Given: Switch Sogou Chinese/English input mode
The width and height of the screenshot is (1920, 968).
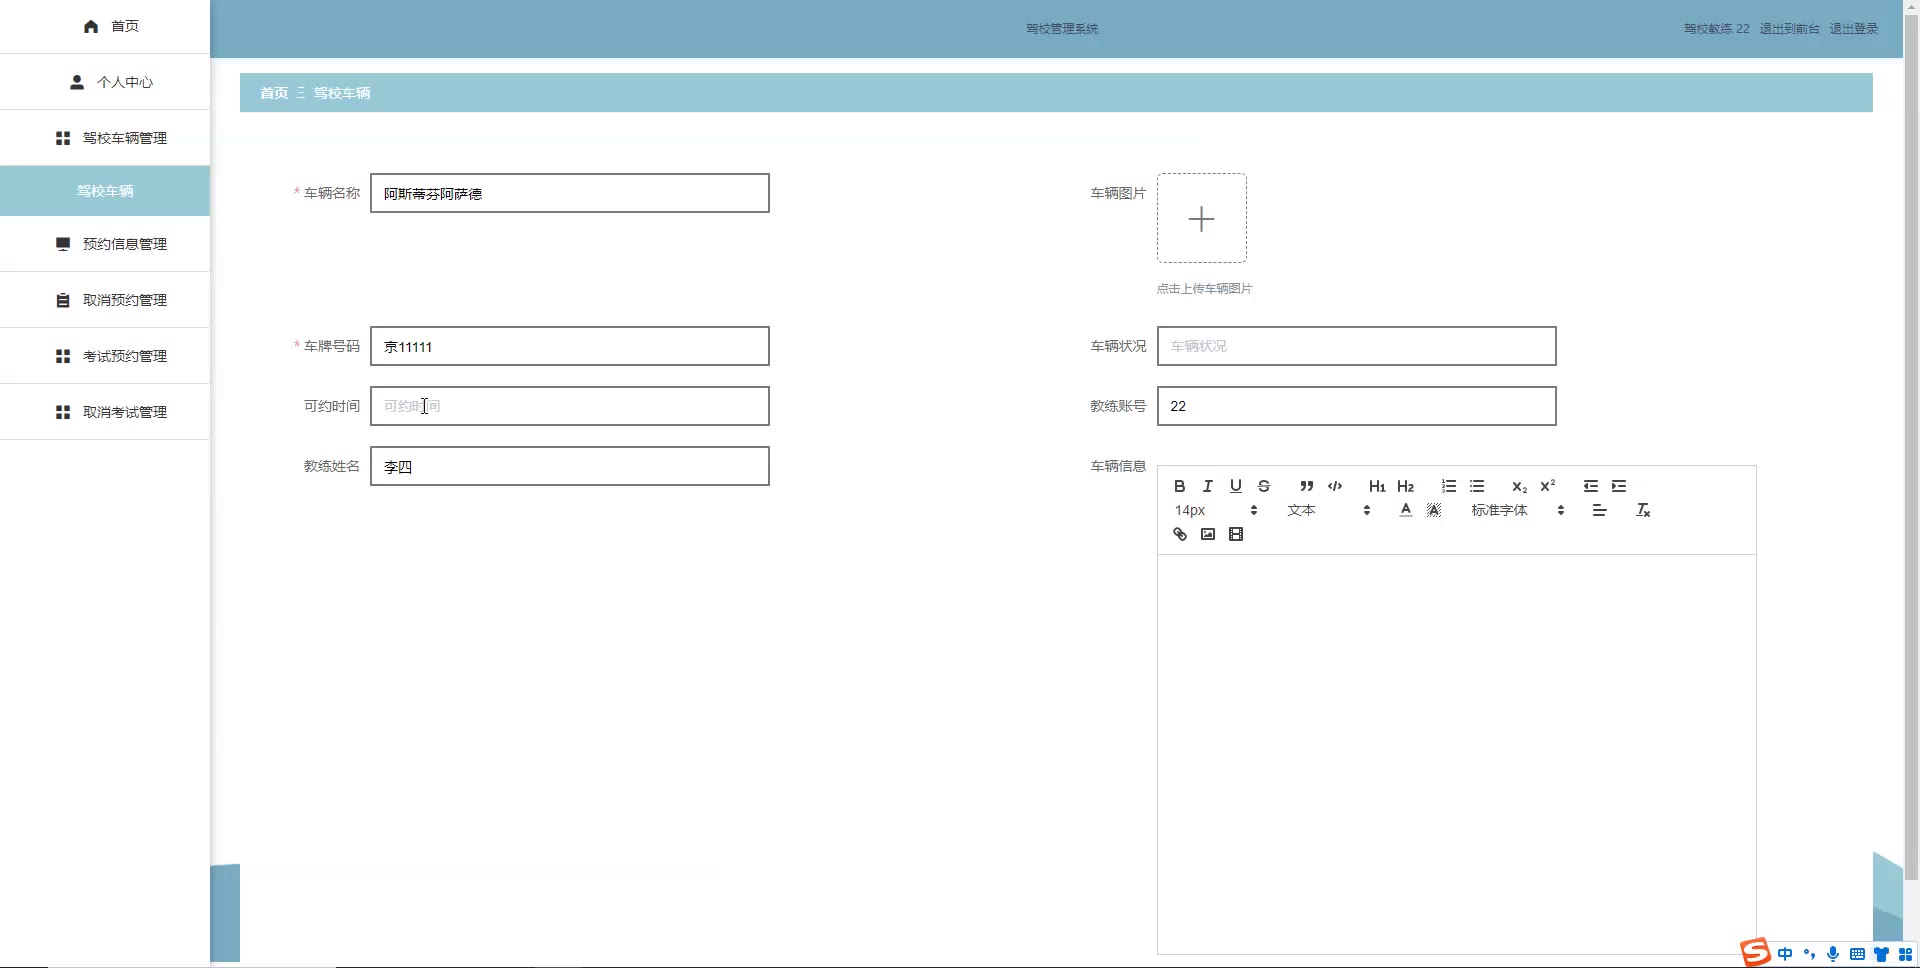Looking at the screenshot, I should [x=1785, y=954].
